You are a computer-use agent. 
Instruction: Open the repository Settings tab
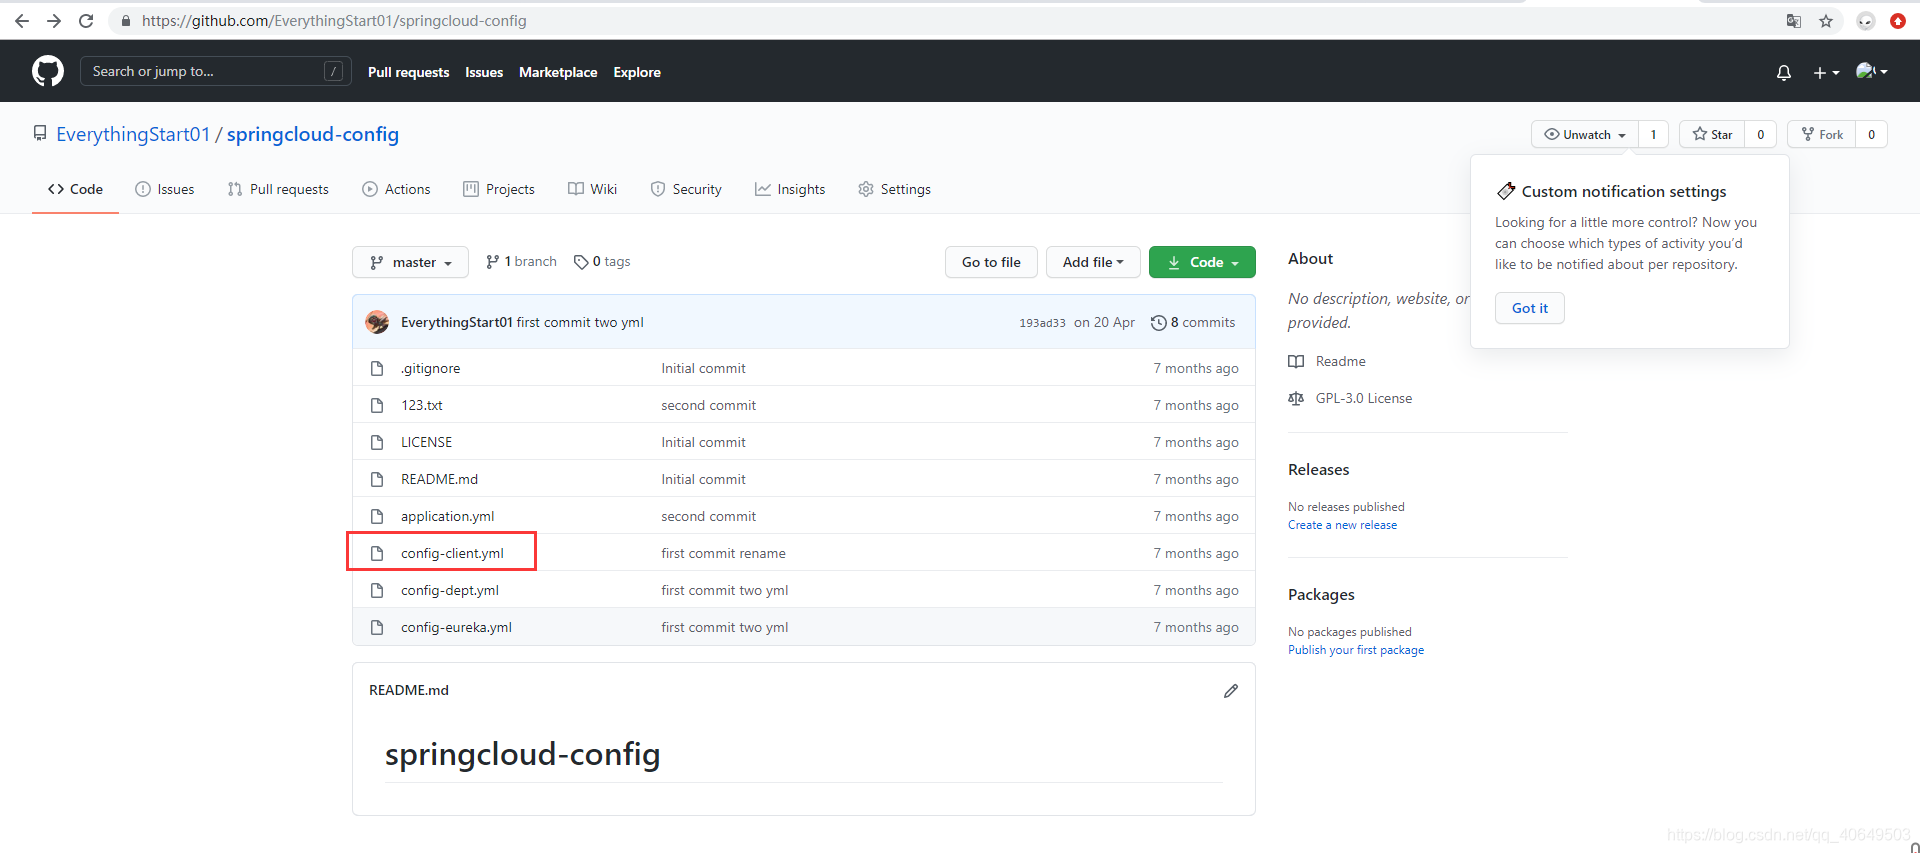pos(894,189)
